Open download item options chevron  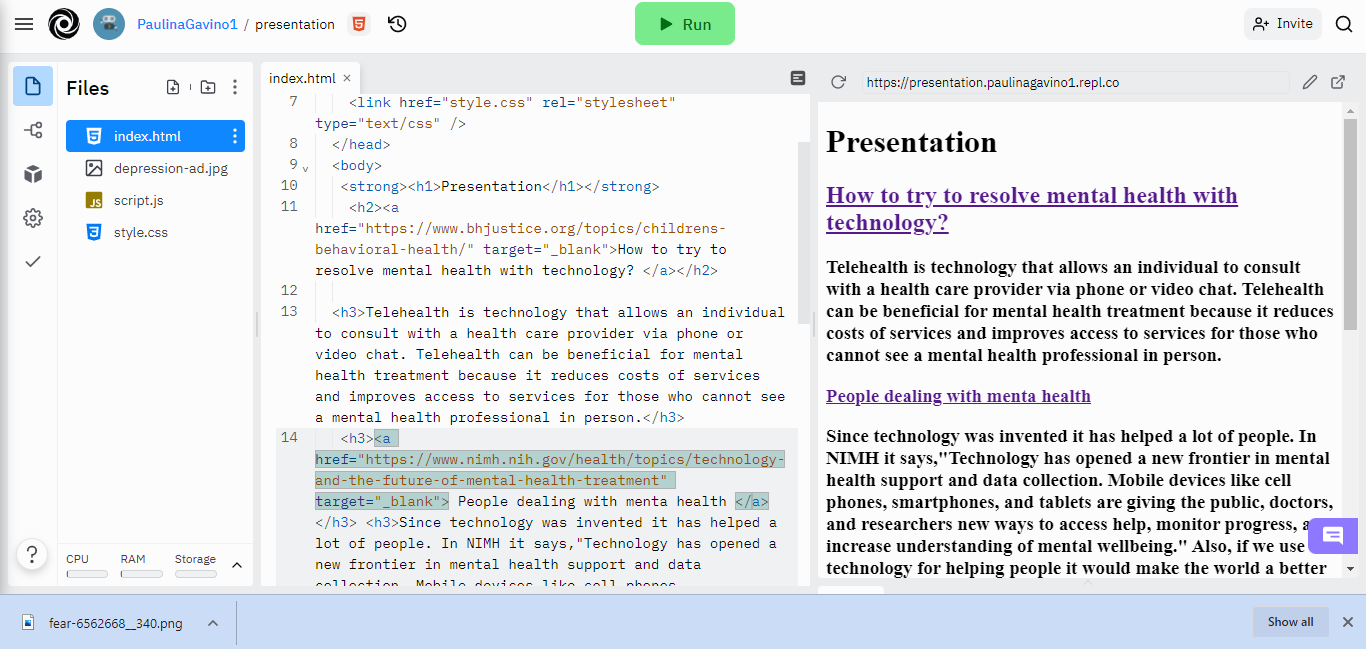point(213,623)
